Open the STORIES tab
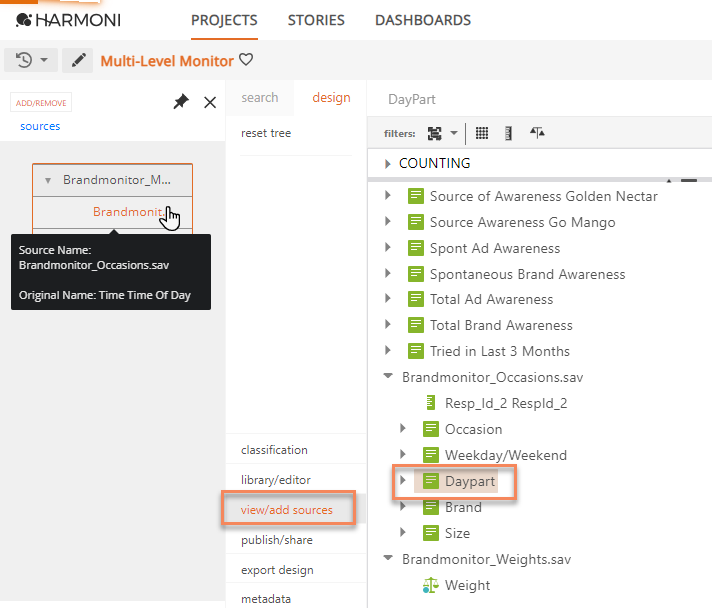Viewport: 712px width, 608px height. (x=316, y=20)
